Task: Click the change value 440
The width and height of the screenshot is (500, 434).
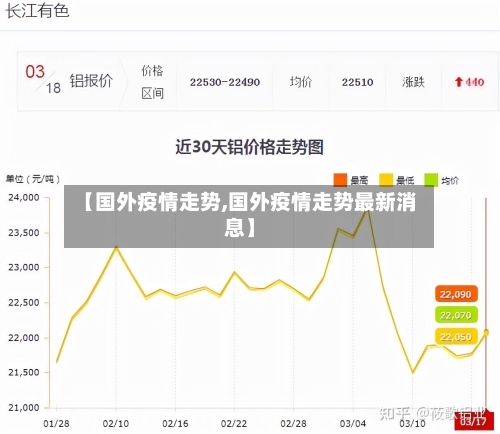Action: click(x=474, y=82)
